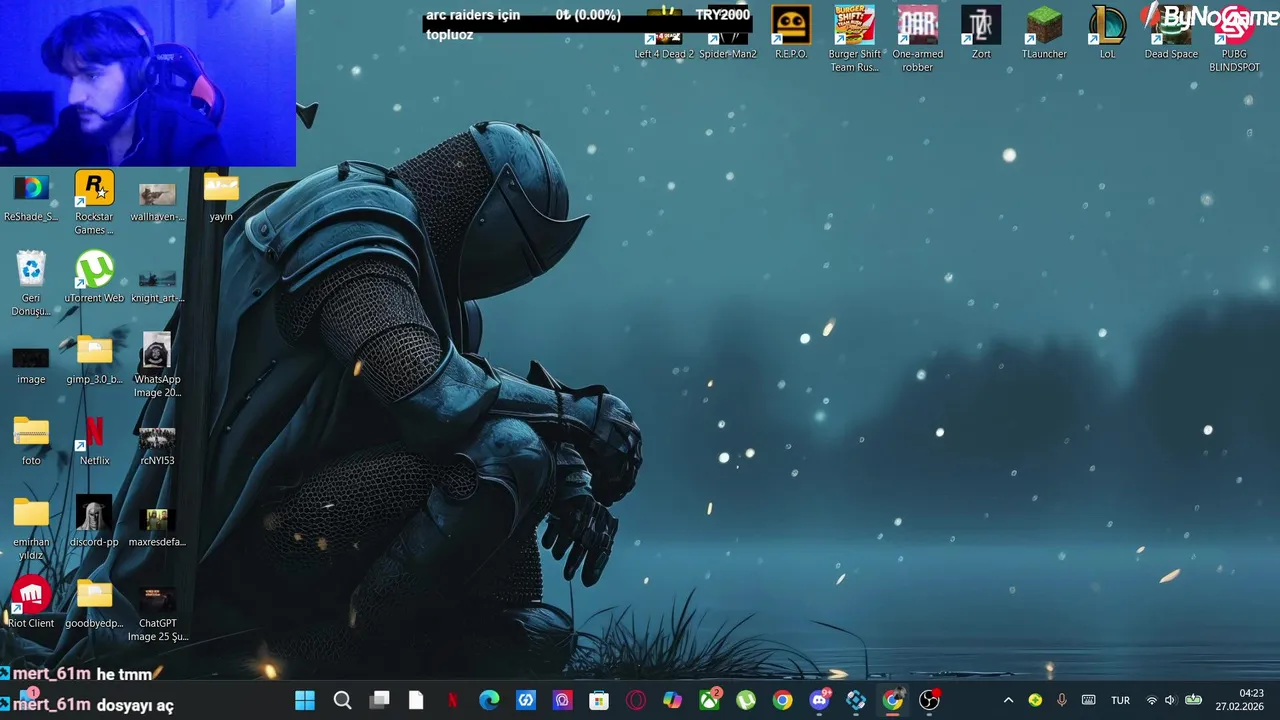The image size is (1280, 720).
Task: Open the Netflix app in the taskbar
Action: [x=452, y=700]
